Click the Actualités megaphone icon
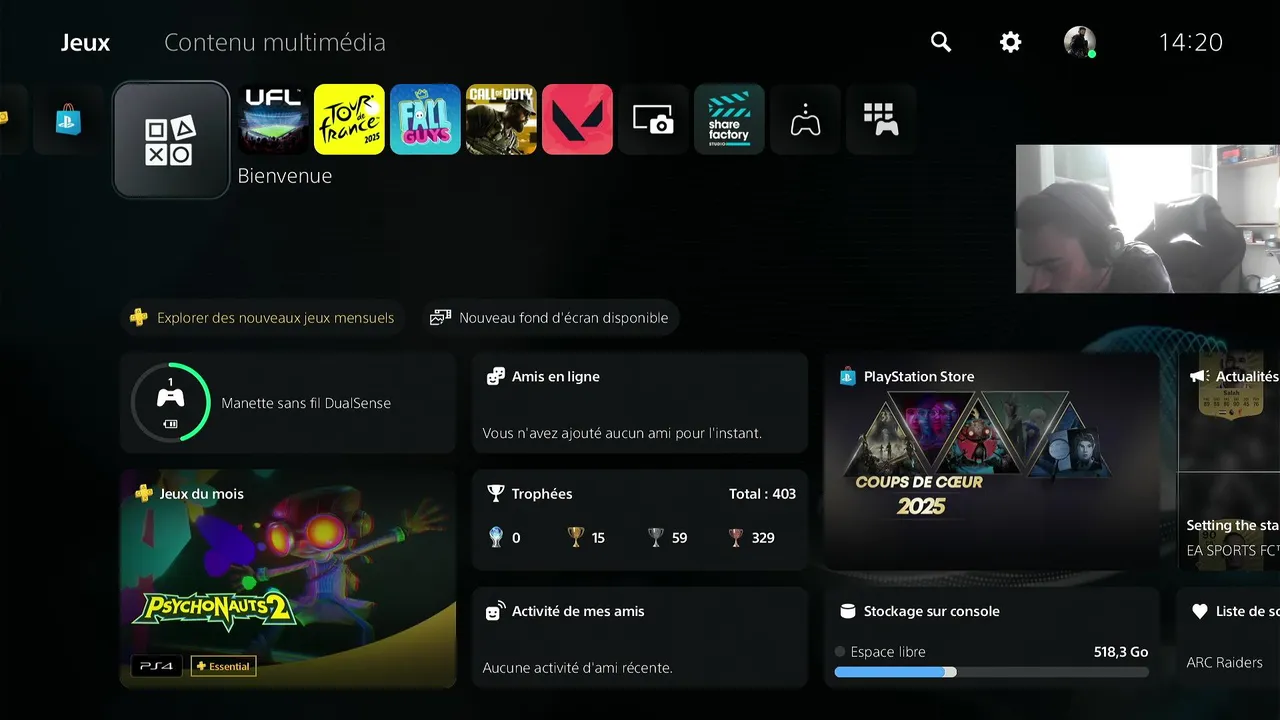This screenshot has width=1280, height=720. click(x=1198, y=377)
